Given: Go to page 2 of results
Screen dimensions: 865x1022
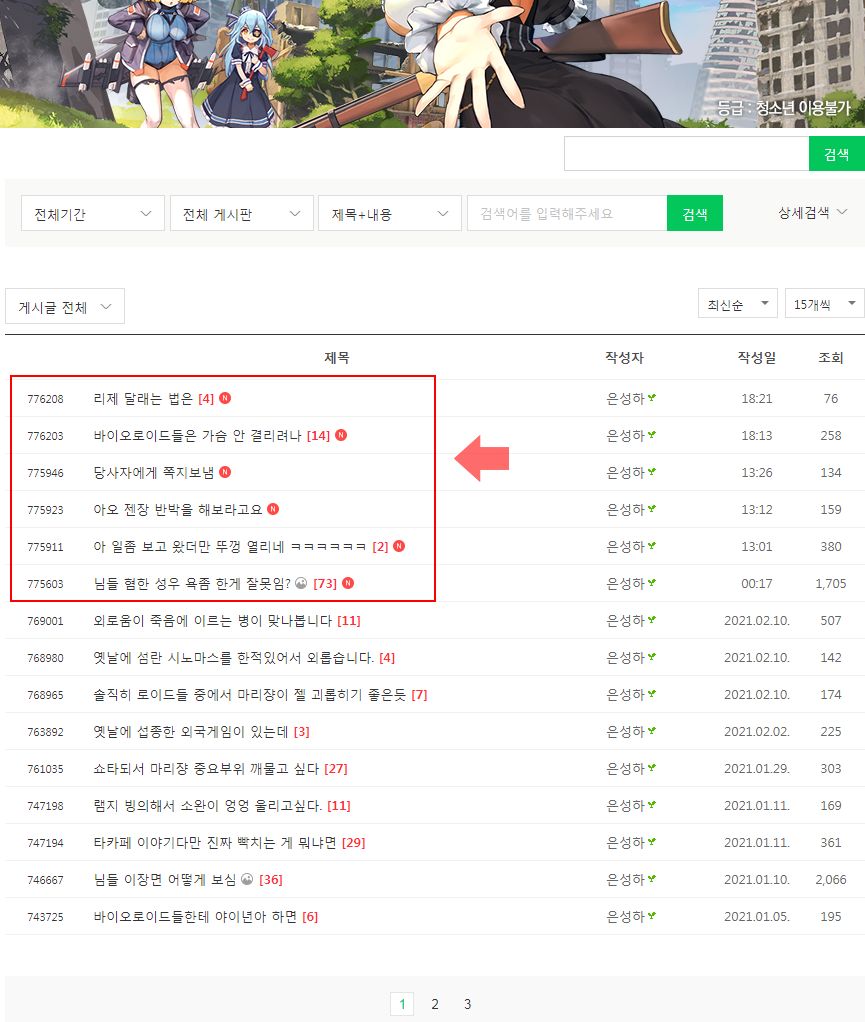Looking at the screenshot, I should [x=435, y=1004].
